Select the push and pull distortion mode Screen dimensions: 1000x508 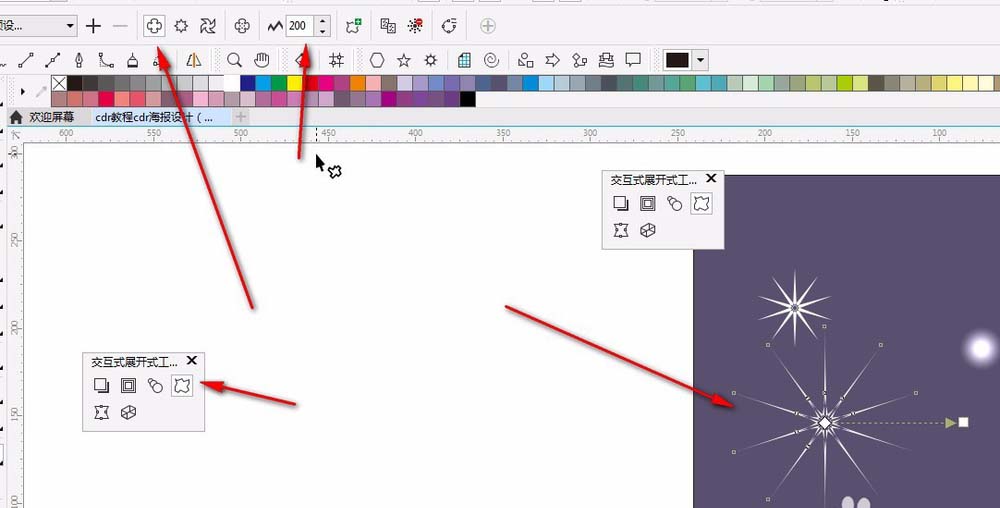pos(154,26)
